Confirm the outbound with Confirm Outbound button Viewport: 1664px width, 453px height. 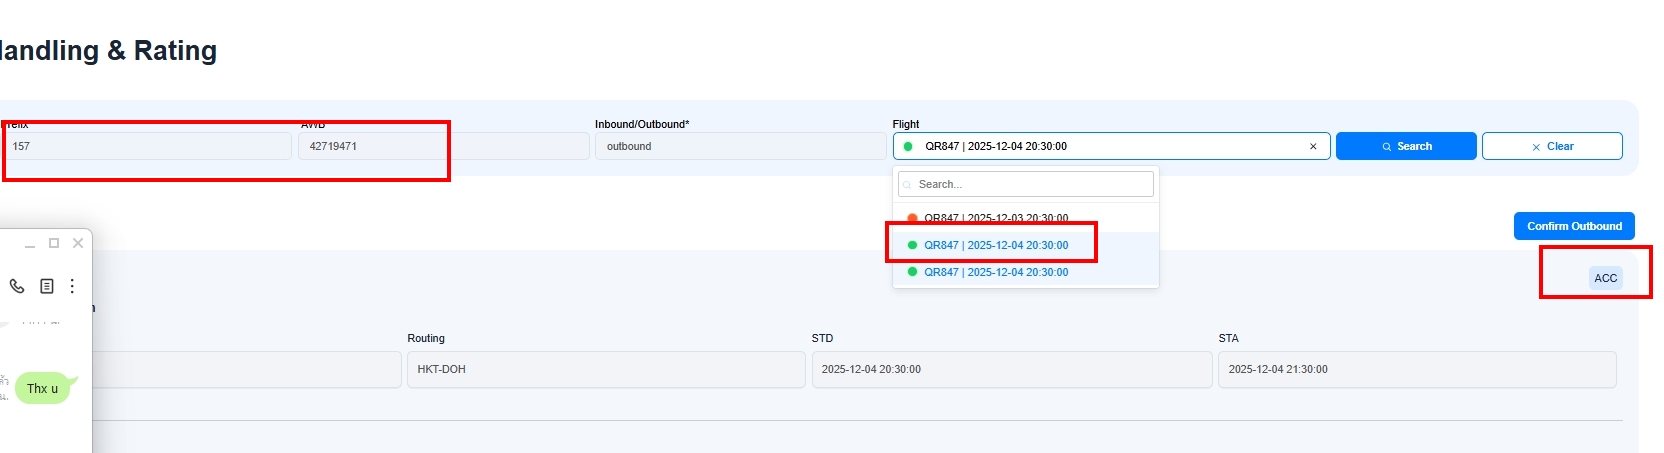click(x=1573, y=226)
